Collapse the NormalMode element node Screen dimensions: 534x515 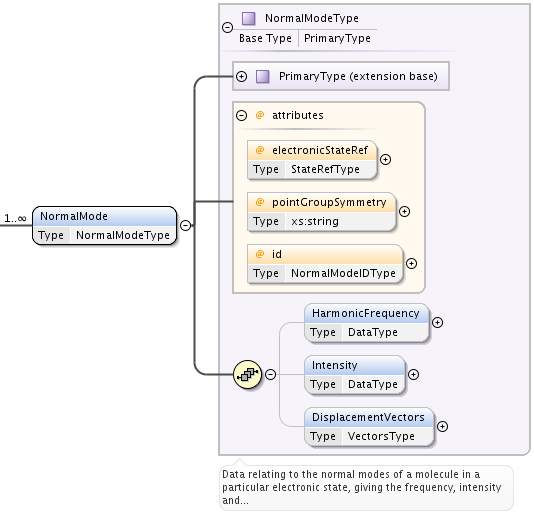[x=185, y=225]
